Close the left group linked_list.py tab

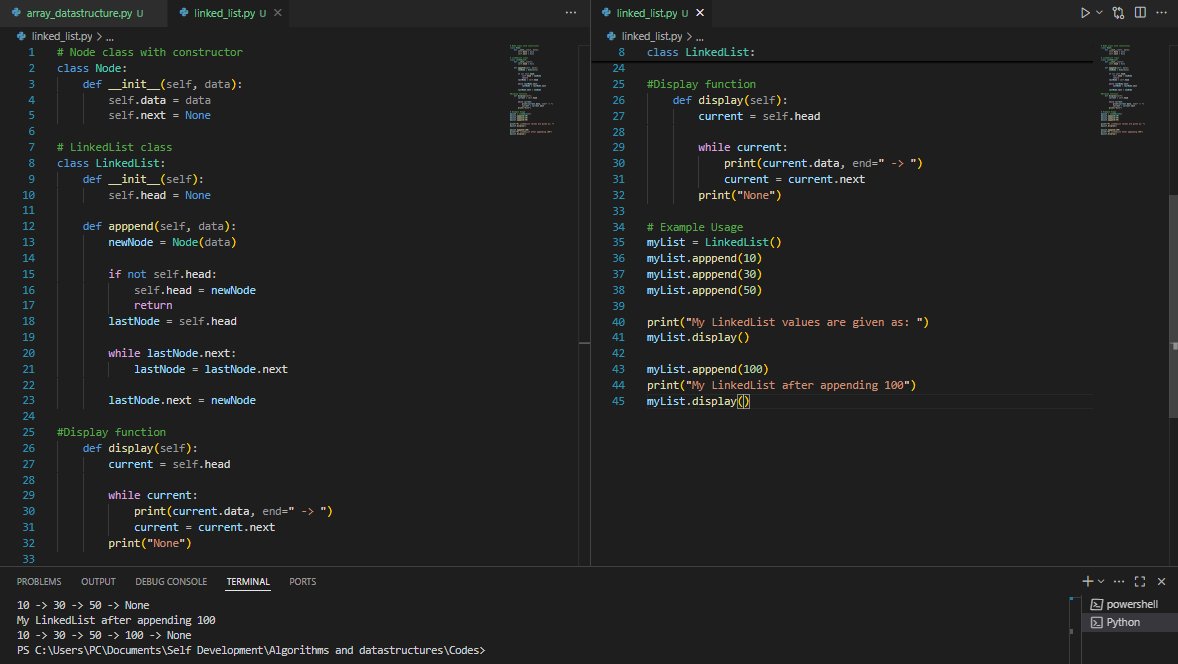tap(278, 13)
